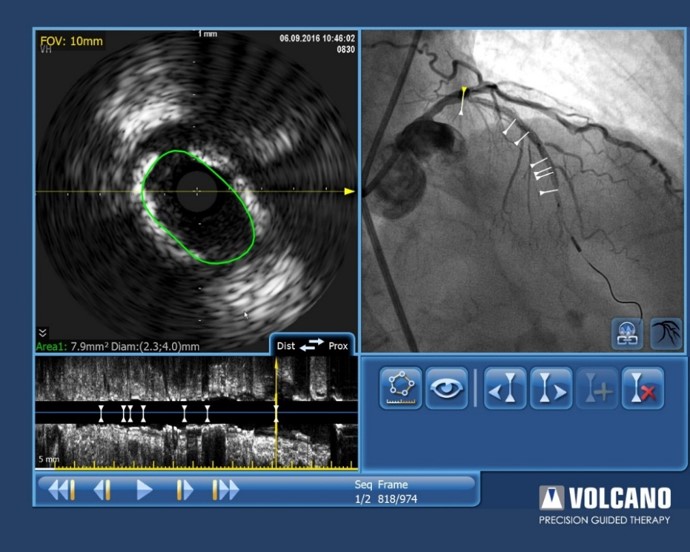Step back one frame

(102, 490)
